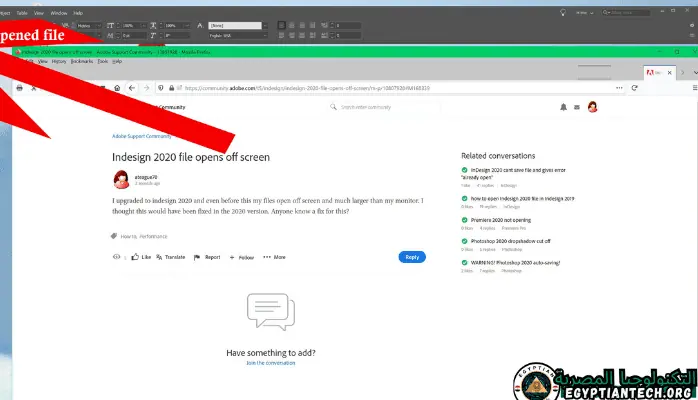Open the user profile avatar in header
The height and width of the screenshot is (400, 698).
click(592, 107)
